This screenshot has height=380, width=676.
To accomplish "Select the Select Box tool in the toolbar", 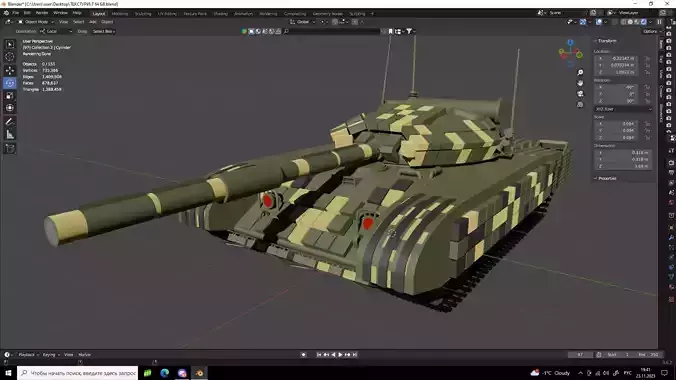I will 10,44.
